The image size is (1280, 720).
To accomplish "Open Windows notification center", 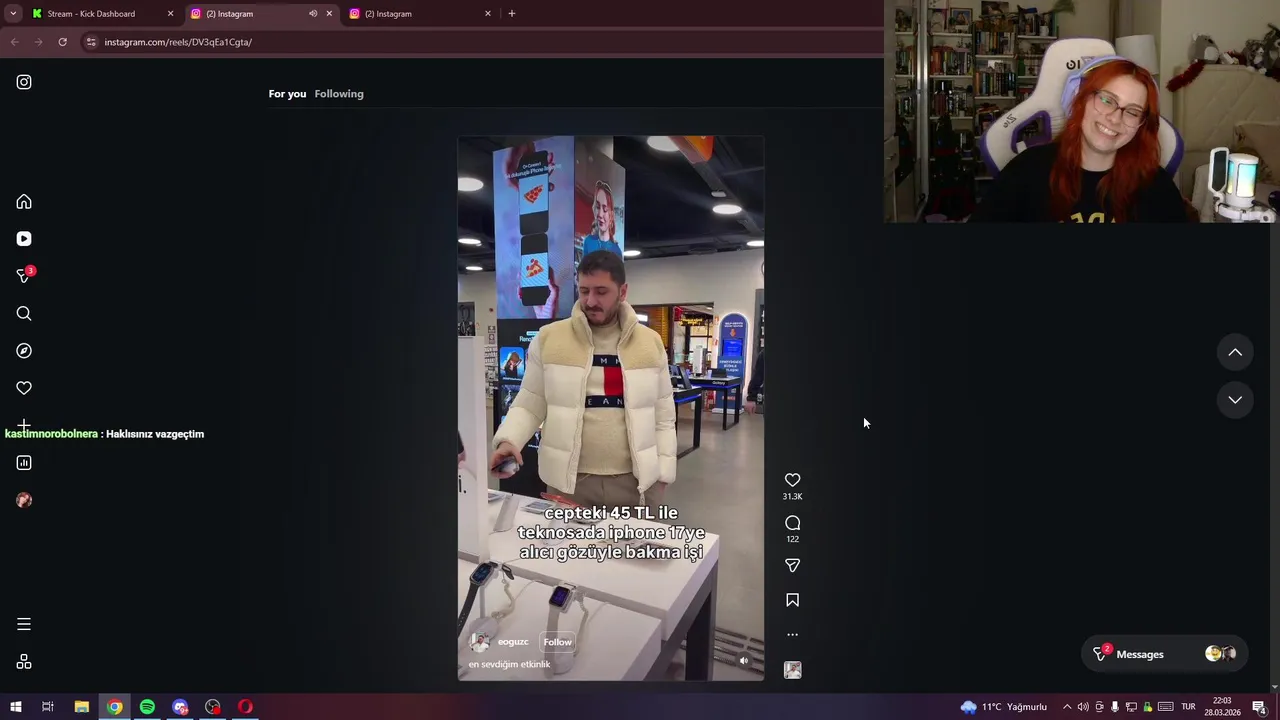I will click(x=1259, y=707).
